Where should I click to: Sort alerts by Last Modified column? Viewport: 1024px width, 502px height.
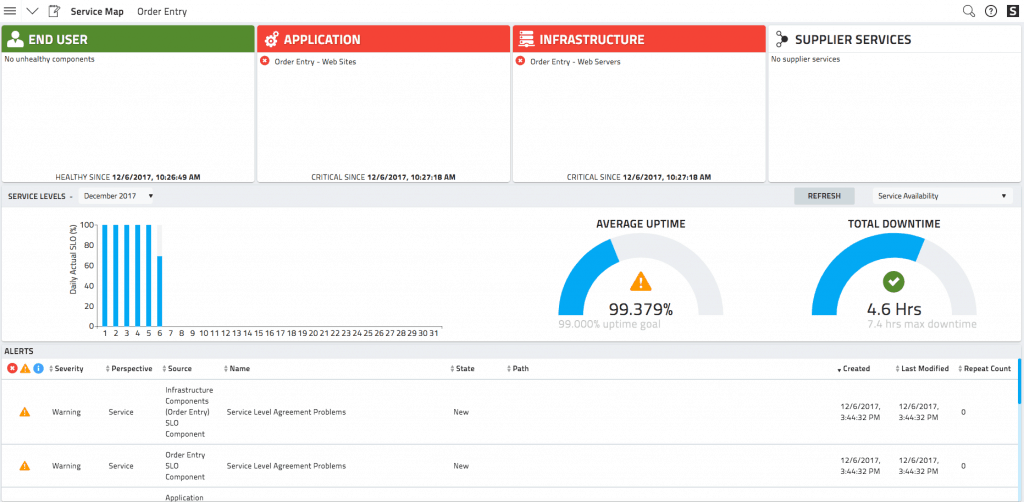point(922,369)
